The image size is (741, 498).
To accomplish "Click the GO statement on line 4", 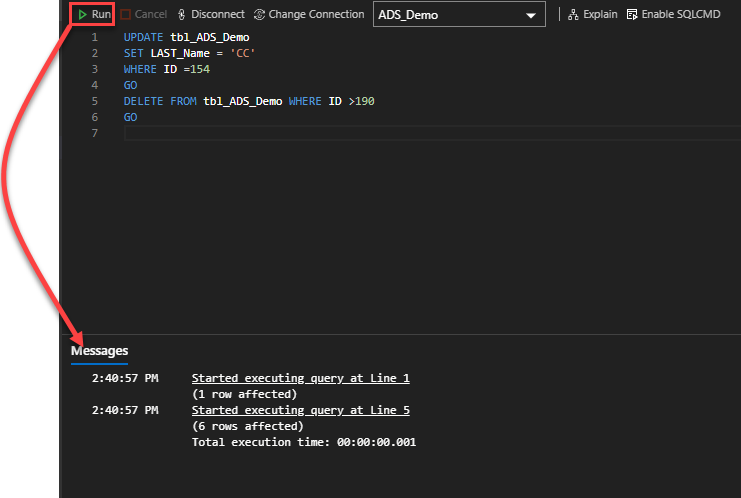I will (x=130, y=85).
